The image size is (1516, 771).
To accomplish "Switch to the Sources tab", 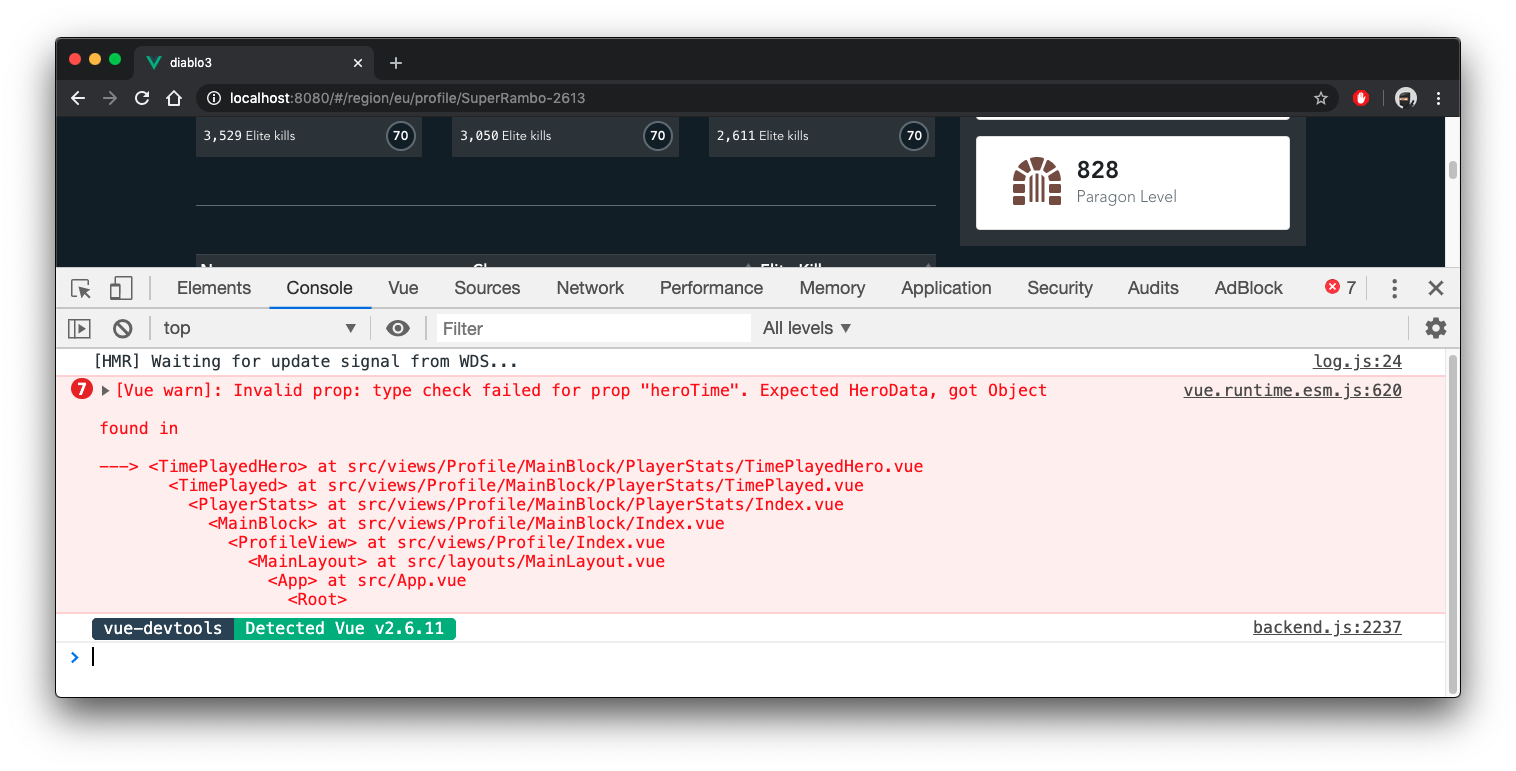I will tap(487, 288).
